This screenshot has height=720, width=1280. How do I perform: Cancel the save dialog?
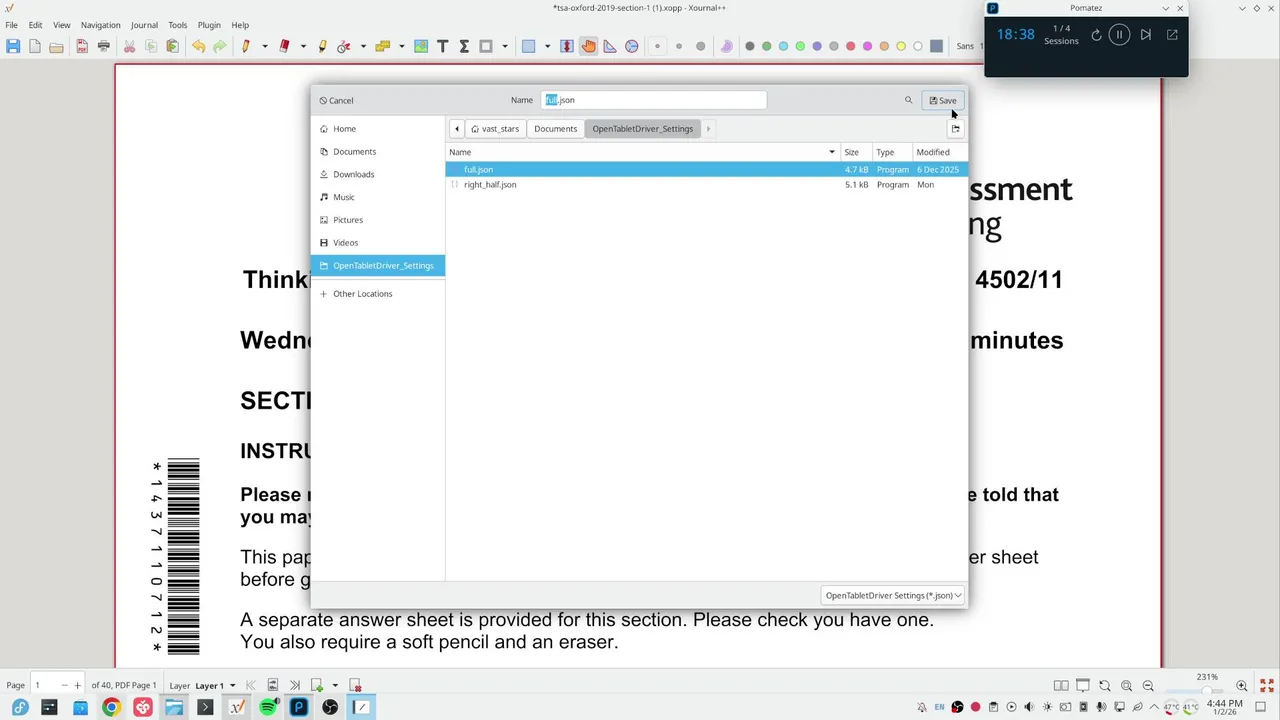[336, 100]
